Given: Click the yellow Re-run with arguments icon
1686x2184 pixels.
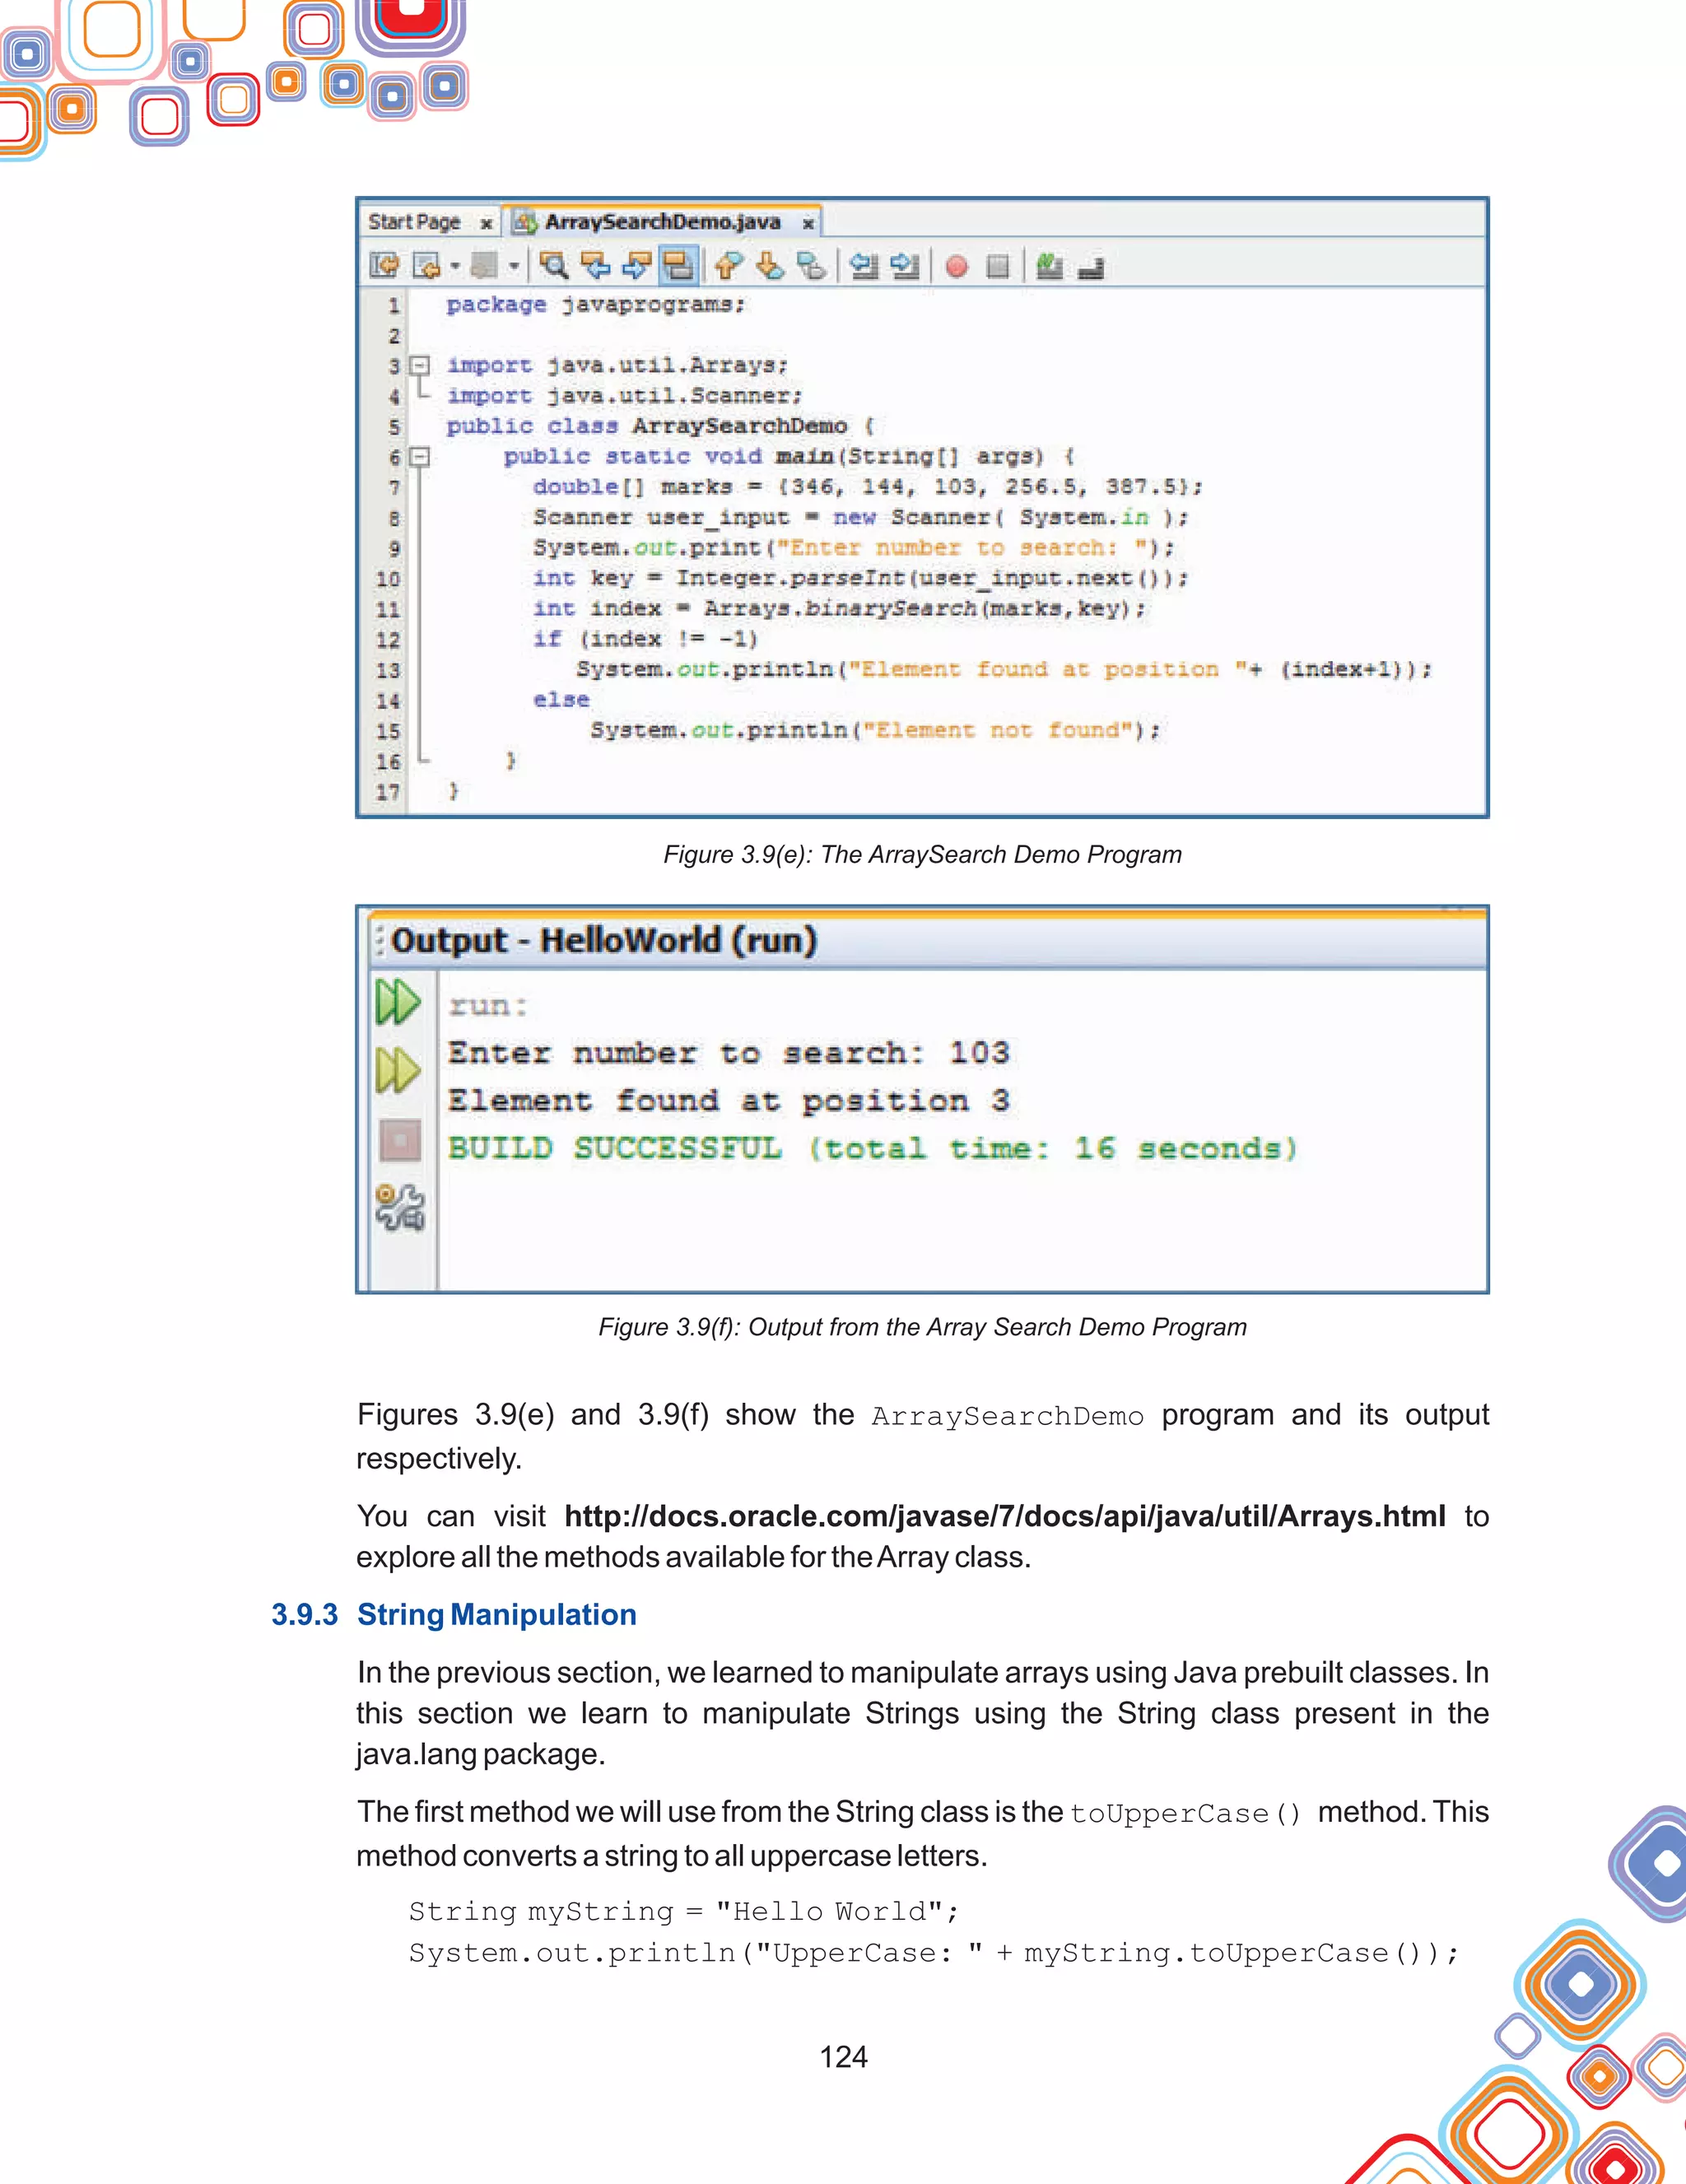Looking at the screenshot, I should pos(398,1070).
